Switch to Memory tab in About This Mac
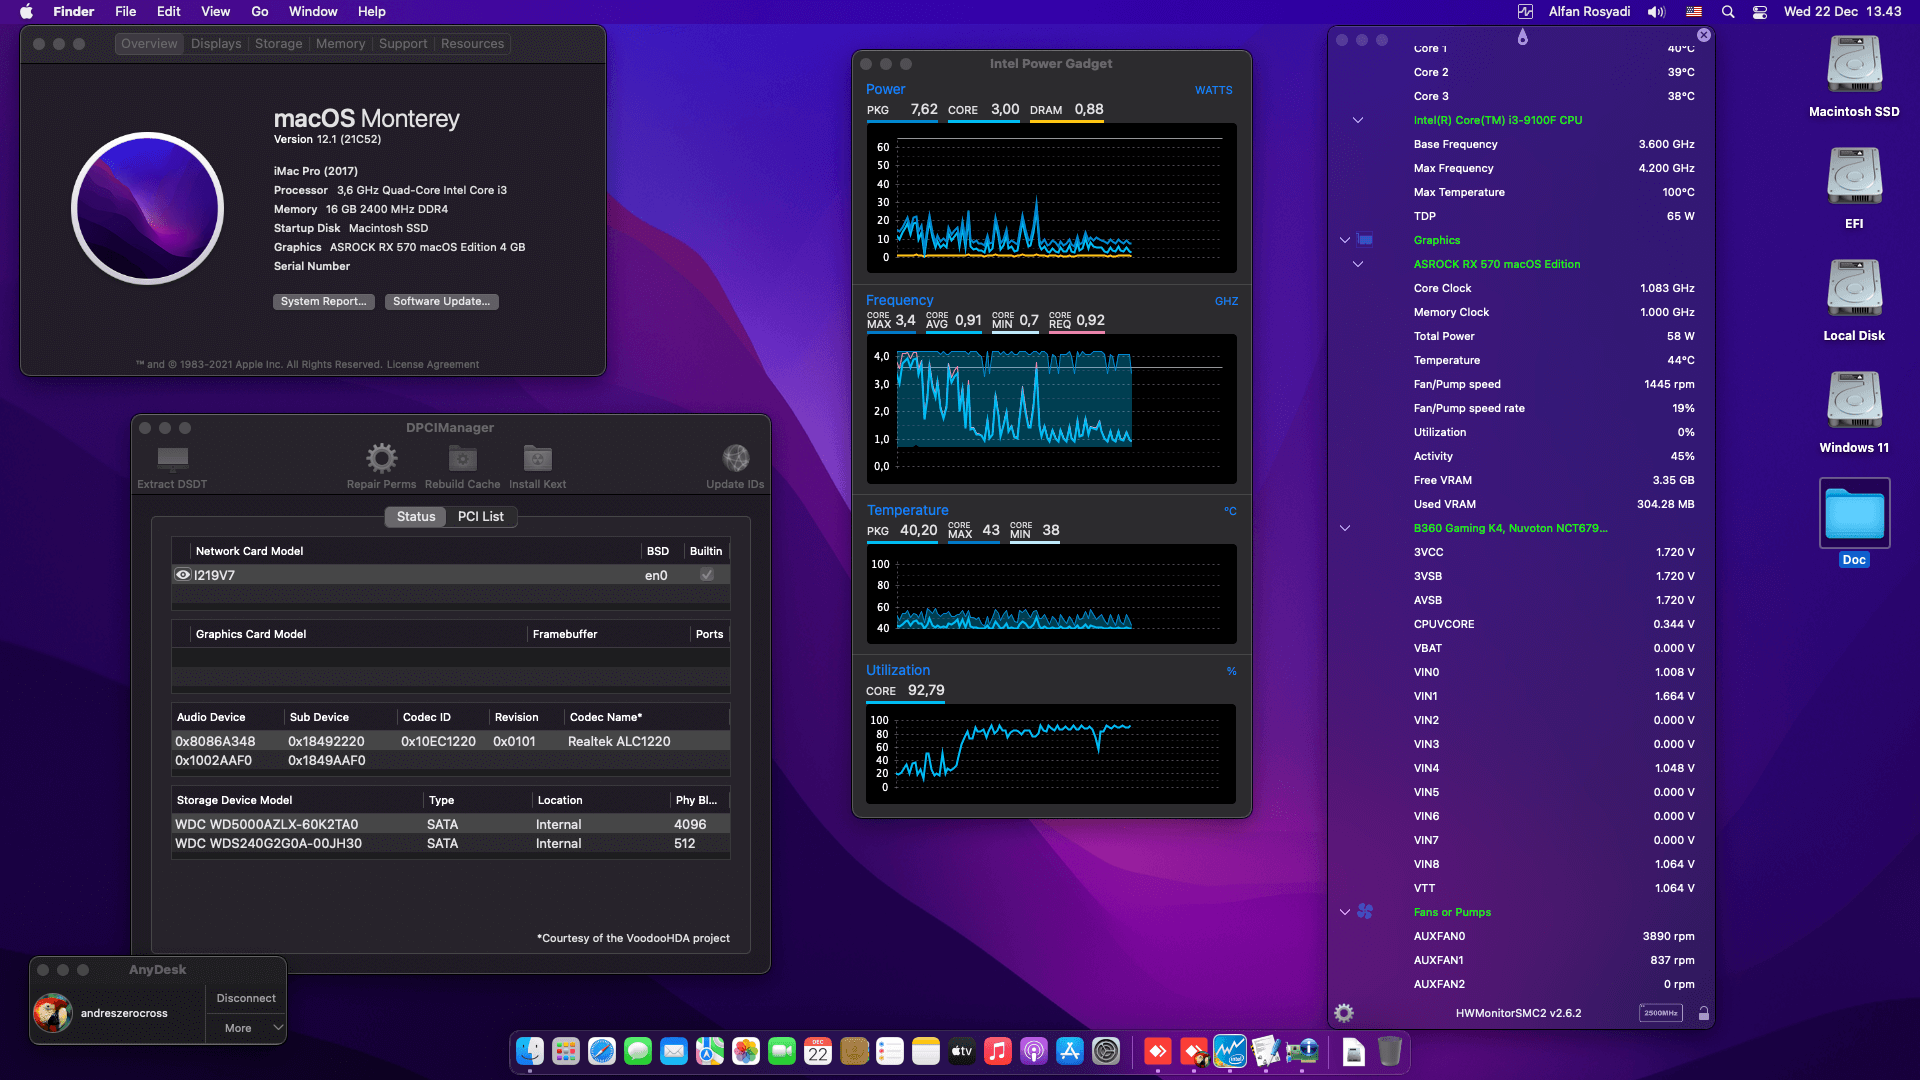 coord(340,44)
